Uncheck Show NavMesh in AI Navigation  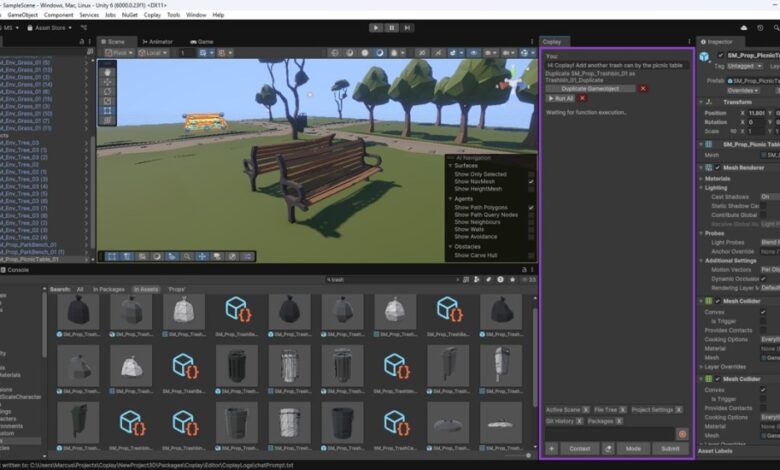click(x=531, y=181)
